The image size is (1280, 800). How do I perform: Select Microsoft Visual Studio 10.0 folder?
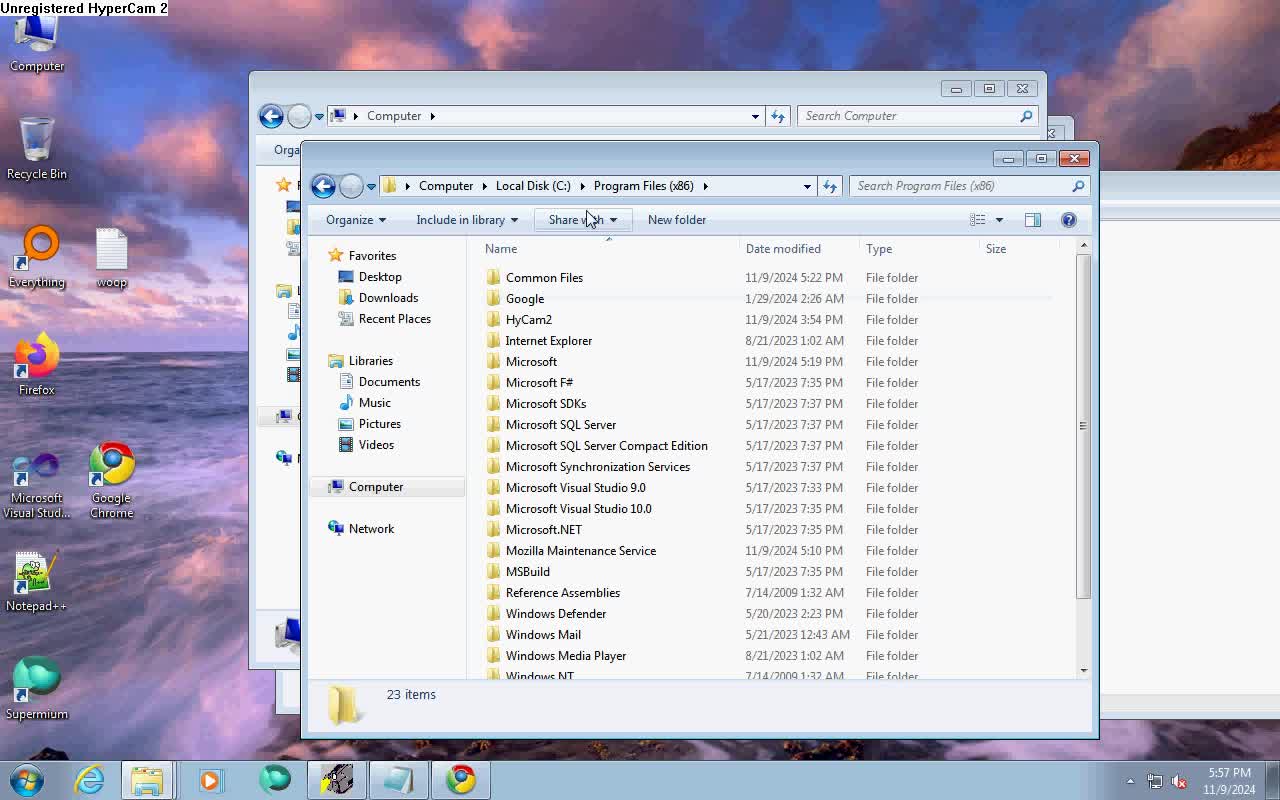(x=578, y=509)
